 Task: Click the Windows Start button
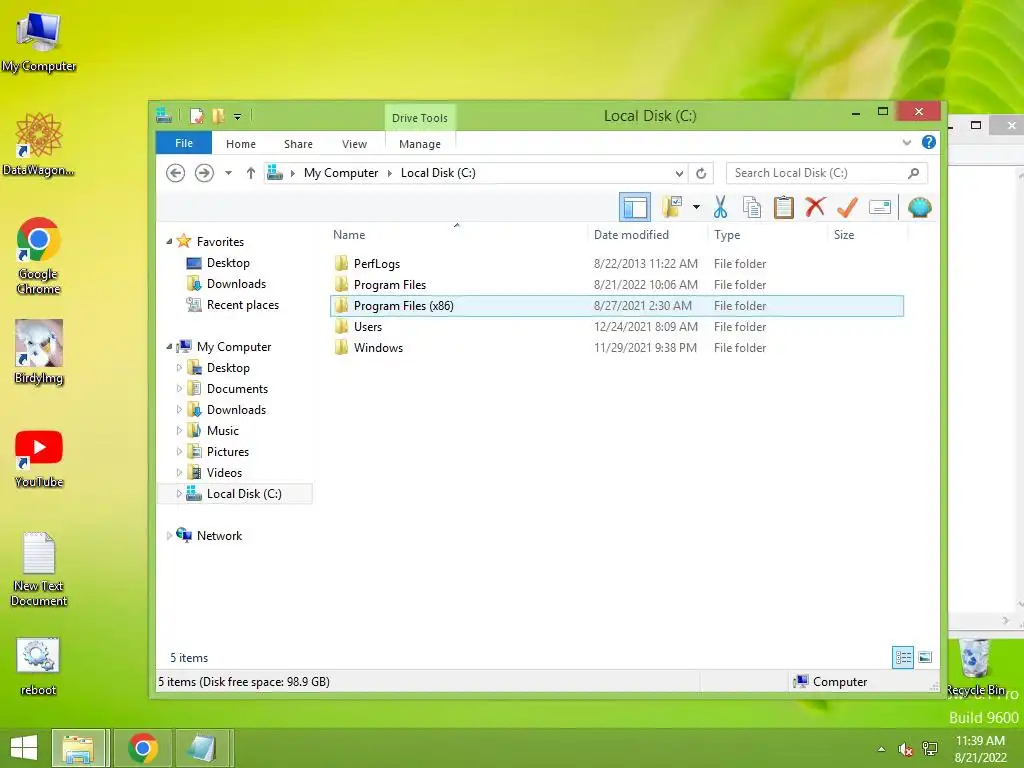pos(24,748)
